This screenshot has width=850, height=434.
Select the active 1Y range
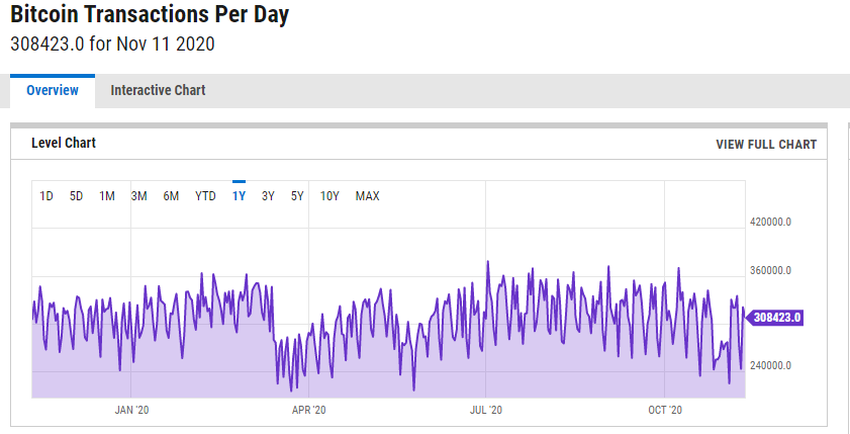(239, 196)
